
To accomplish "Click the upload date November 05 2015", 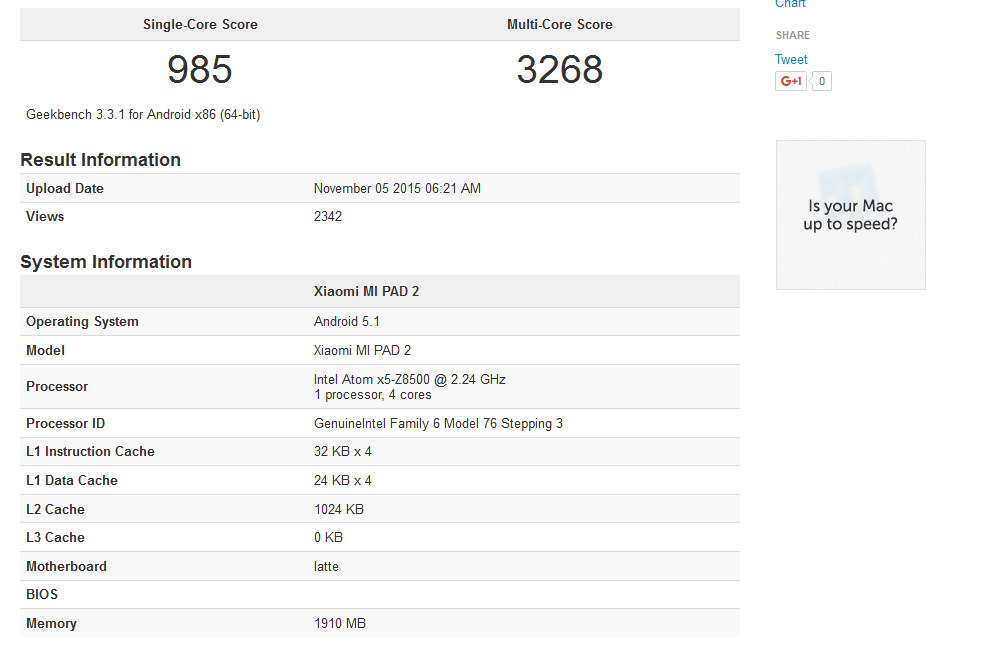I will pos(397,189).
